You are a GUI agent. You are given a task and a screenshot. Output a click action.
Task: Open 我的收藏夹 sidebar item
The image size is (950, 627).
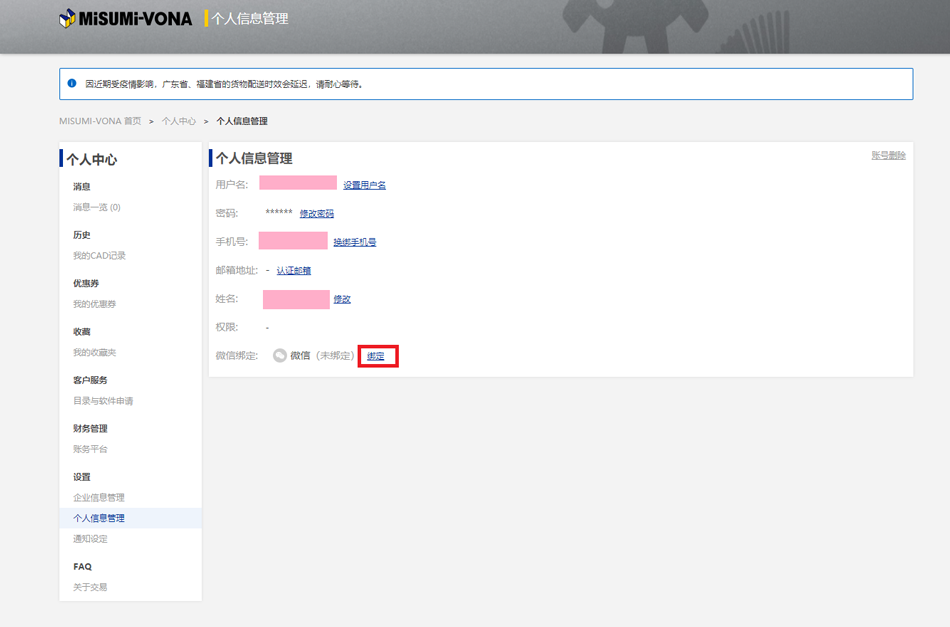(94, 353)
